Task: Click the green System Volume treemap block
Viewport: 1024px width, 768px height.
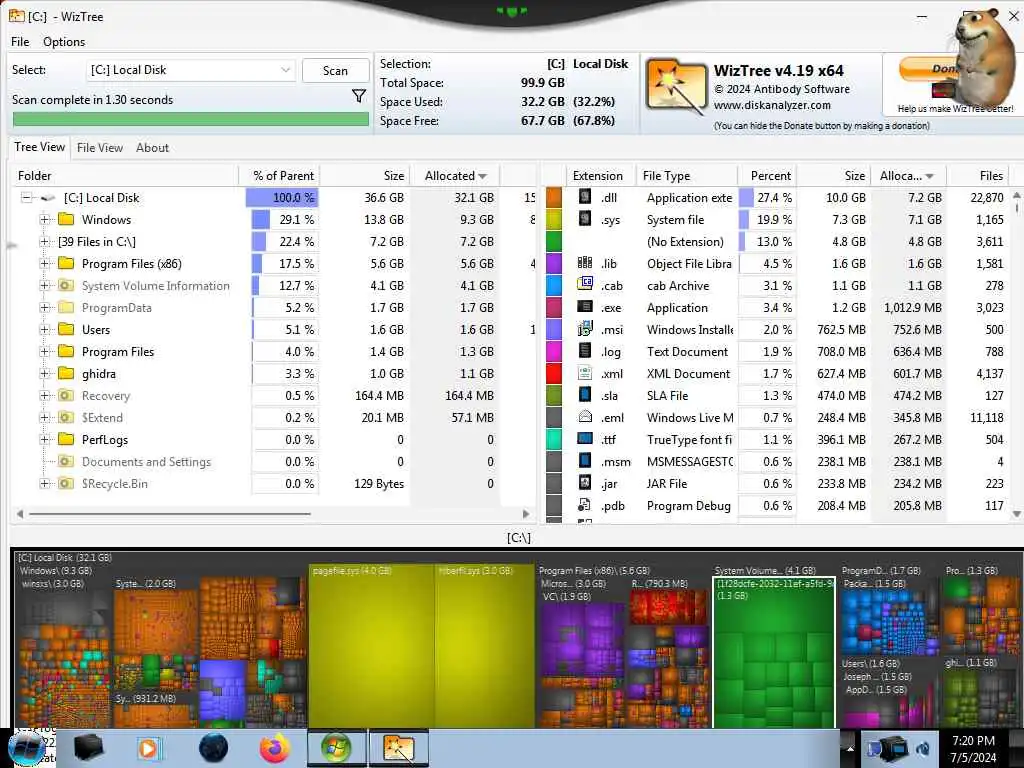Action: tap(774, 653)
